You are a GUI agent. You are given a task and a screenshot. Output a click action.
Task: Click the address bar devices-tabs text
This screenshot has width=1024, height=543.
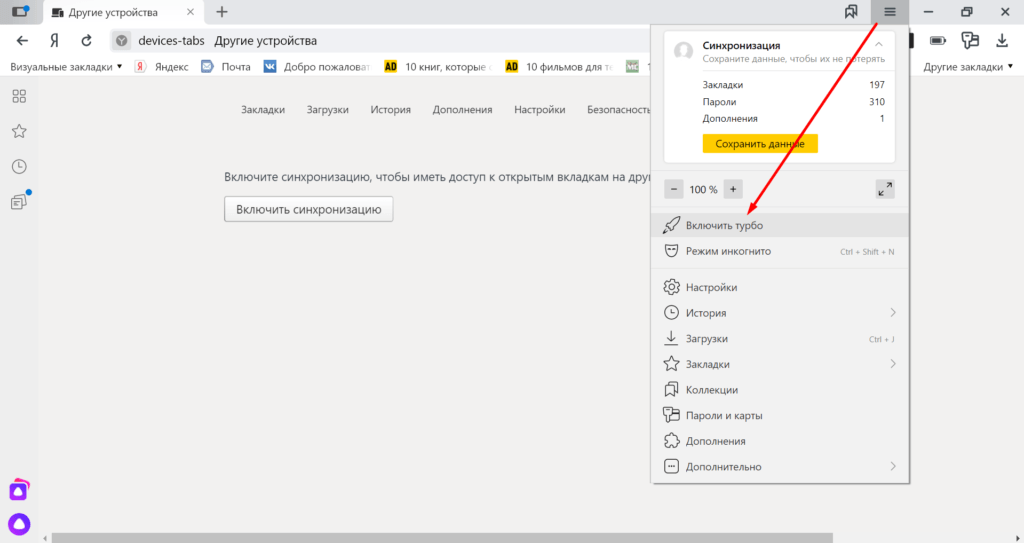(171, 41)
